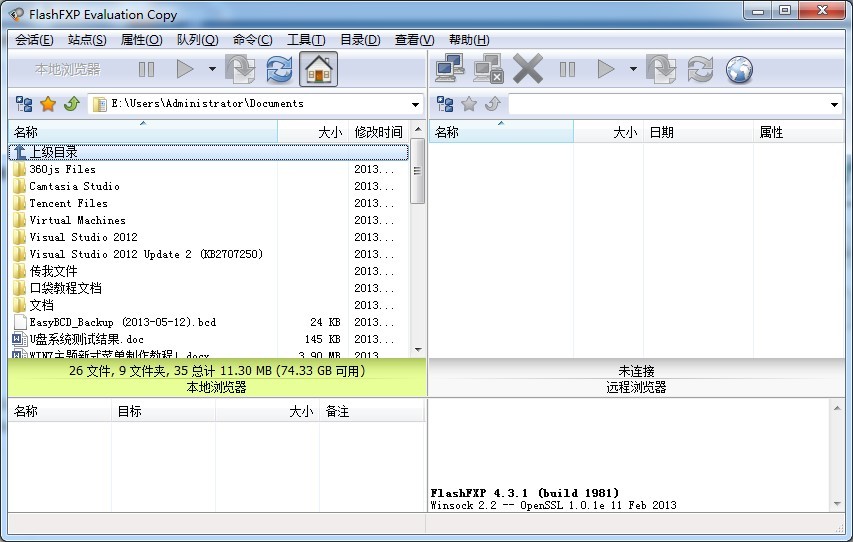Viewport: 853px width, 542px height.
Task: Sort local files by 名称 column
Action: pos(143,132)
